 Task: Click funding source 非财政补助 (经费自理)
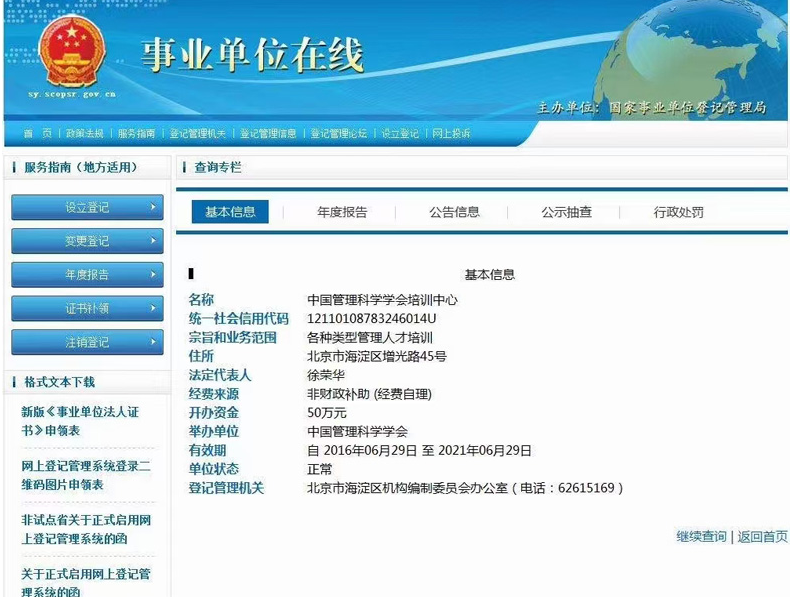pyautogui.click(x=369, y=394)
